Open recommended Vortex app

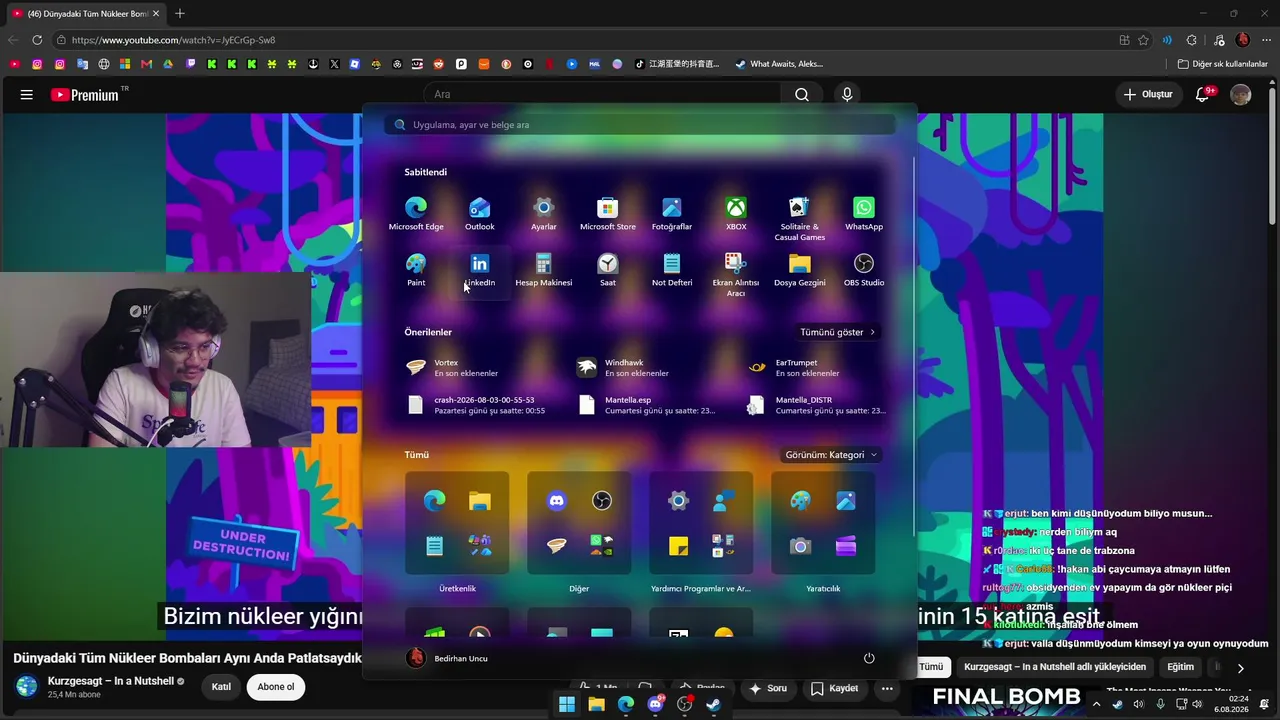(452, 368)
